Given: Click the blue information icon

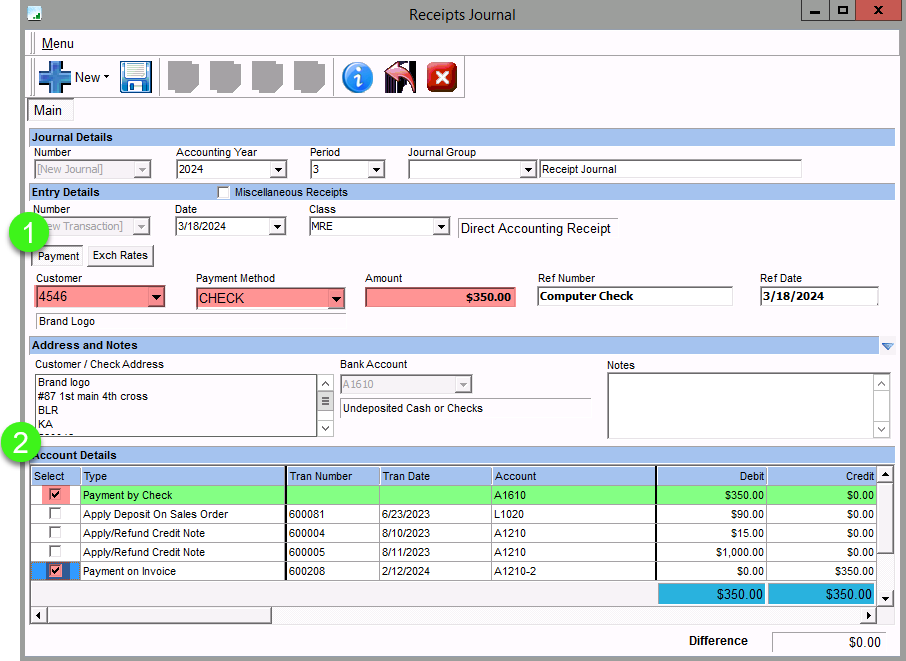Looking at the screenshot, I should point(357,77).
